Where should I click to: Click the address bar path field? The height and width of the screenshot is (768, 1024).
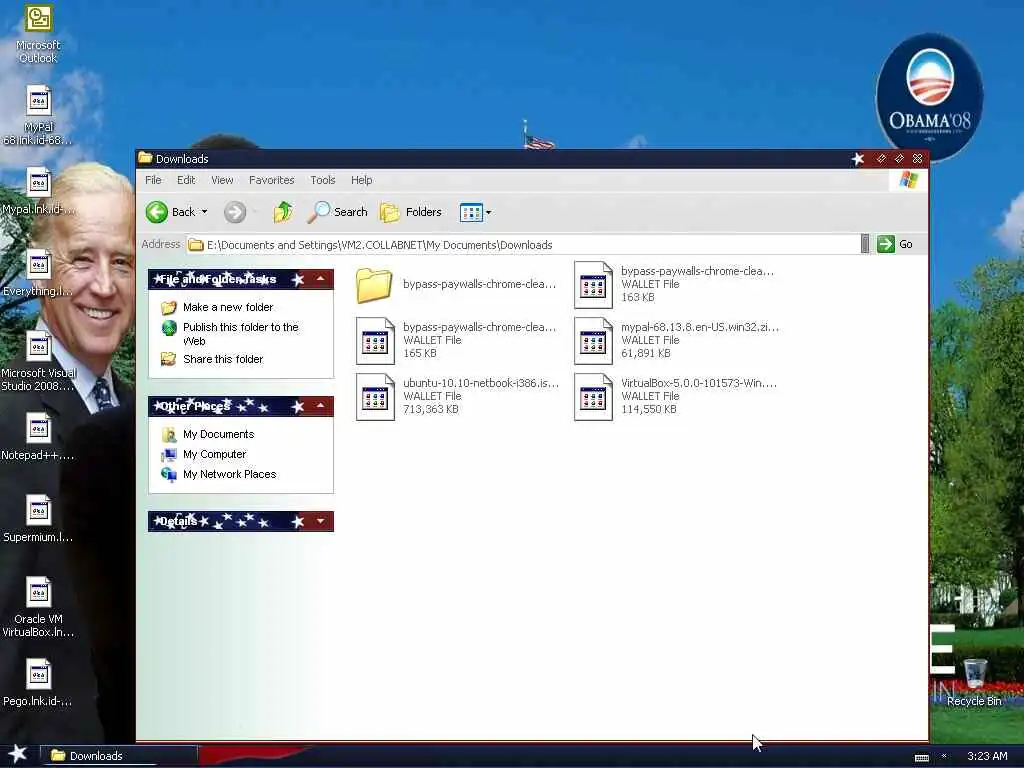coord(523,245)
